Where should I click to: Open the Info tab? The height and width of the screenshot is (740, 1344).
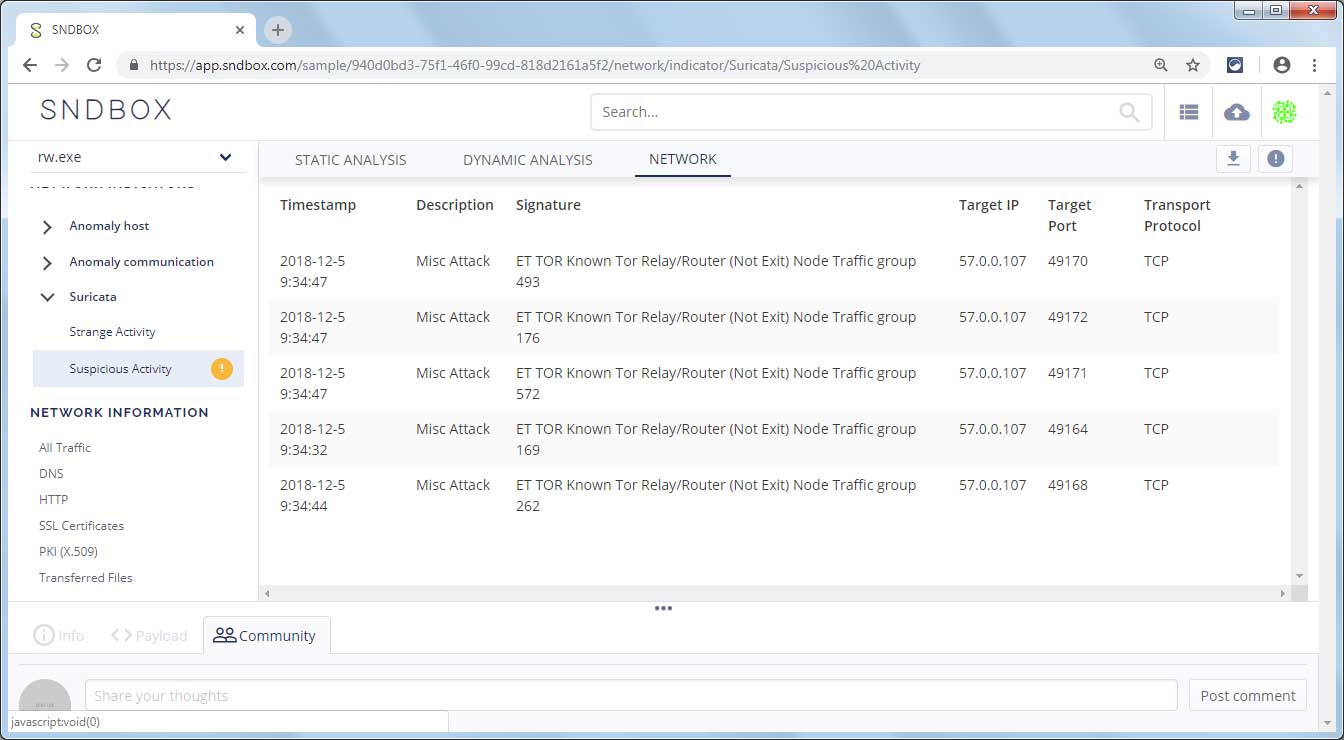[x=59, y=635]
